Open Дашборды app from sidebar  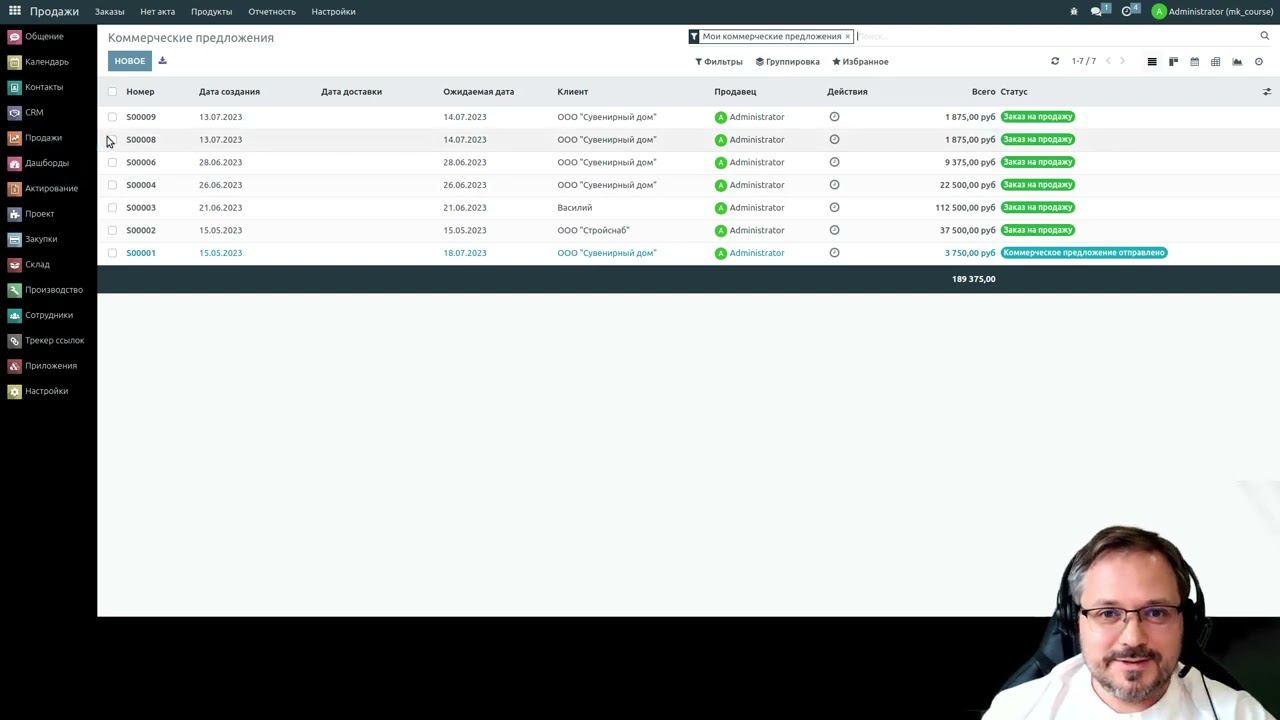[x=38, y=163]
